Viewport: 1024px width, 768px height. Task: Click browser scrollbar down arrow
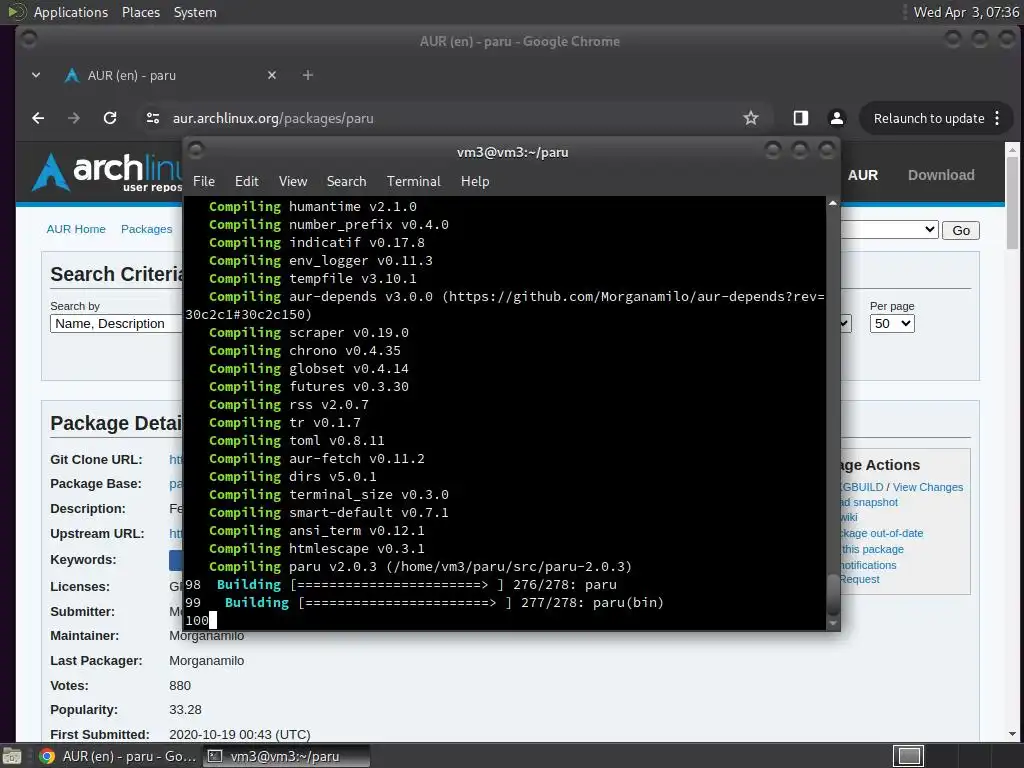tap(1012, 734)
